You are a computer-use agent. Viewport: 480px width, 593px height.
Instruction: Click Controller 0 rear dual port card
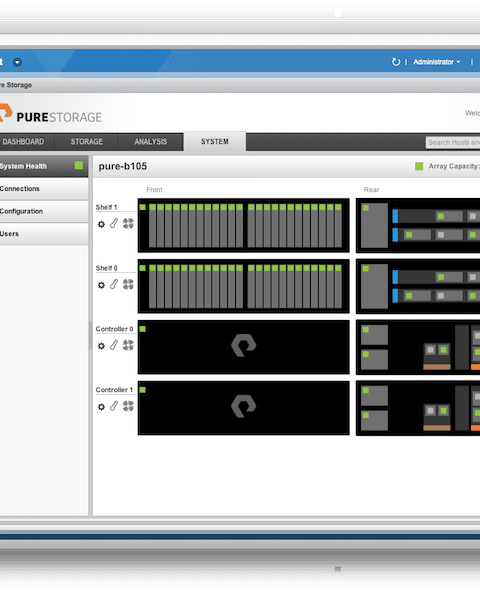coord(437,356)
